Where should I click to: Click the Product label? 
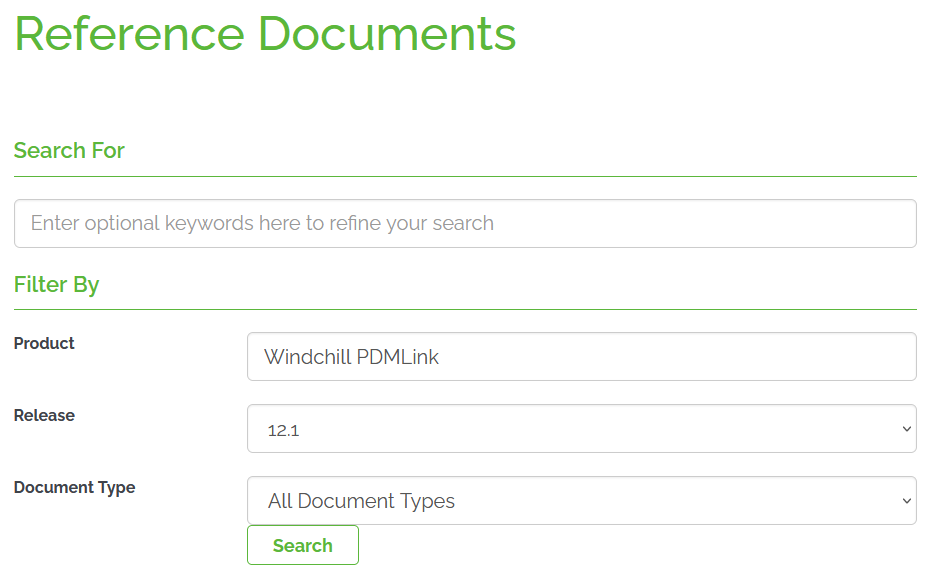pos(44,343)
